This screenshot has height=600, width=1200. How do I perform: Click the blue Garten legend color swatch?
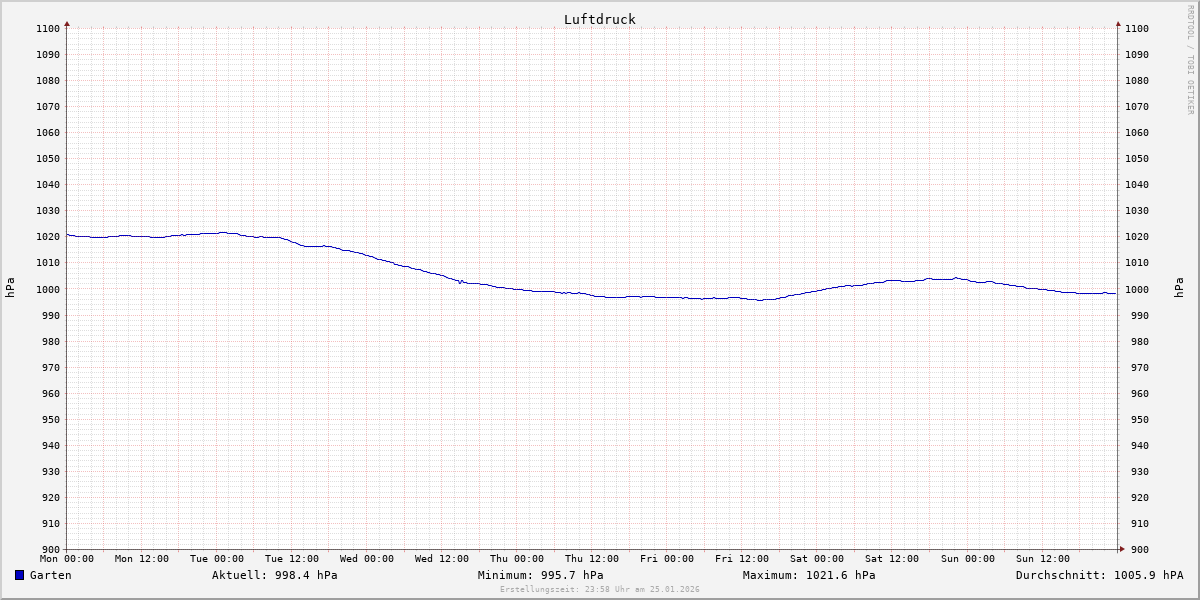(19, 575)
